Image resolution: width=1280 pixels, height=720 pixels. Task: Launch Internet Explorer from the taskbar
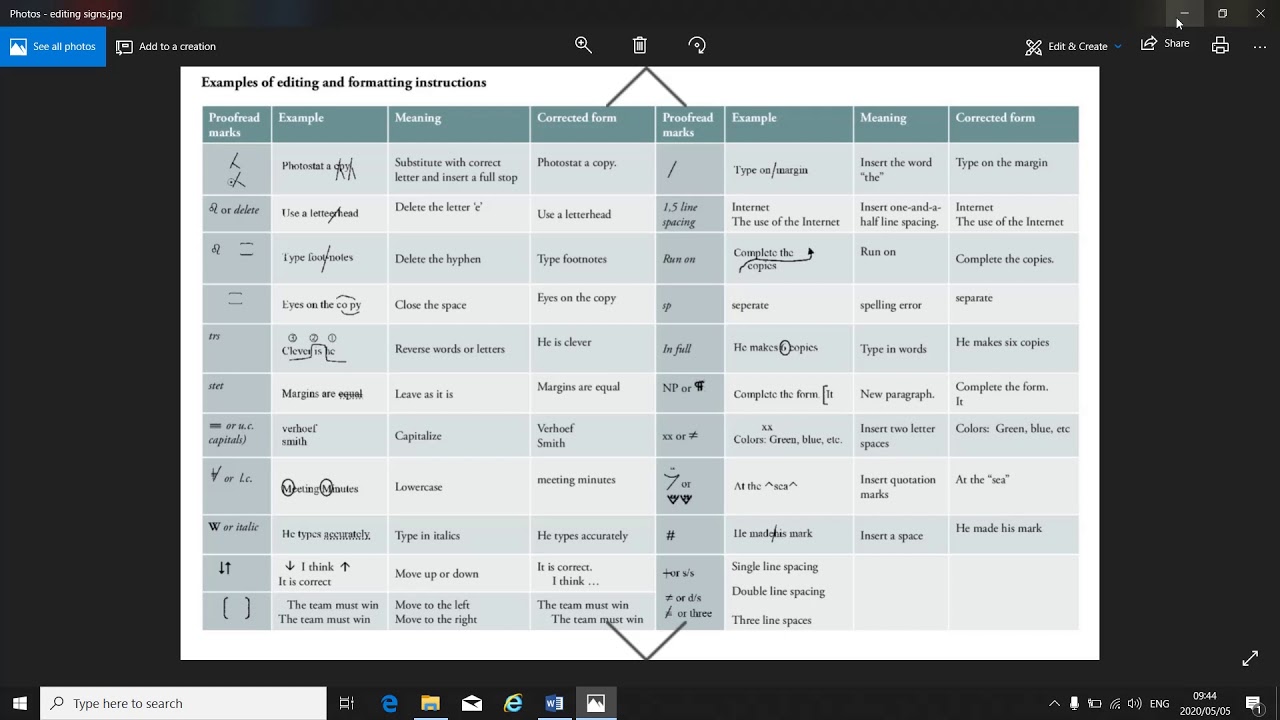coord(513,703)
